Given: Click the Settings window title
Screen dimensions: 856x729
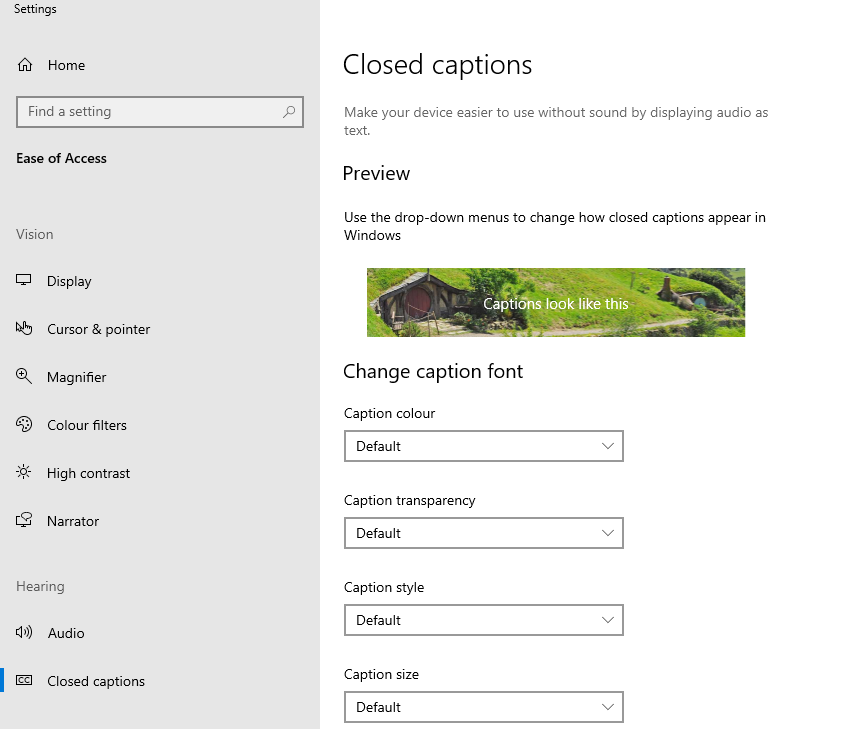Looking at the screenshot, I should point(35,9).
